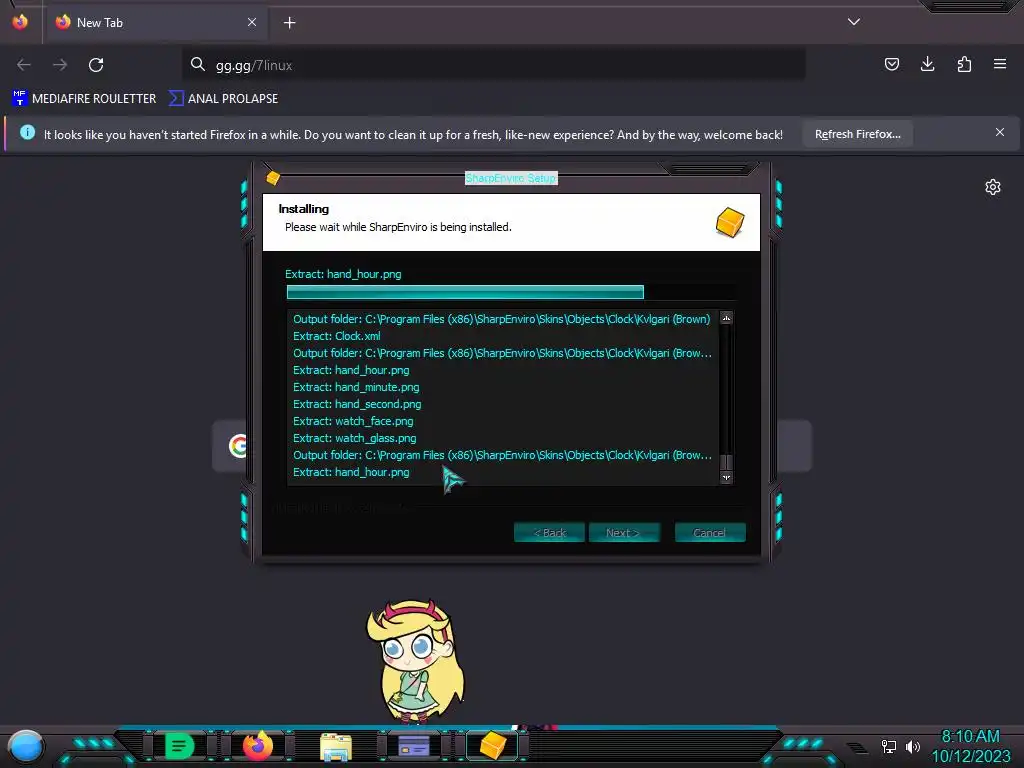Select the New Tab browser tab

coord(157,22)
